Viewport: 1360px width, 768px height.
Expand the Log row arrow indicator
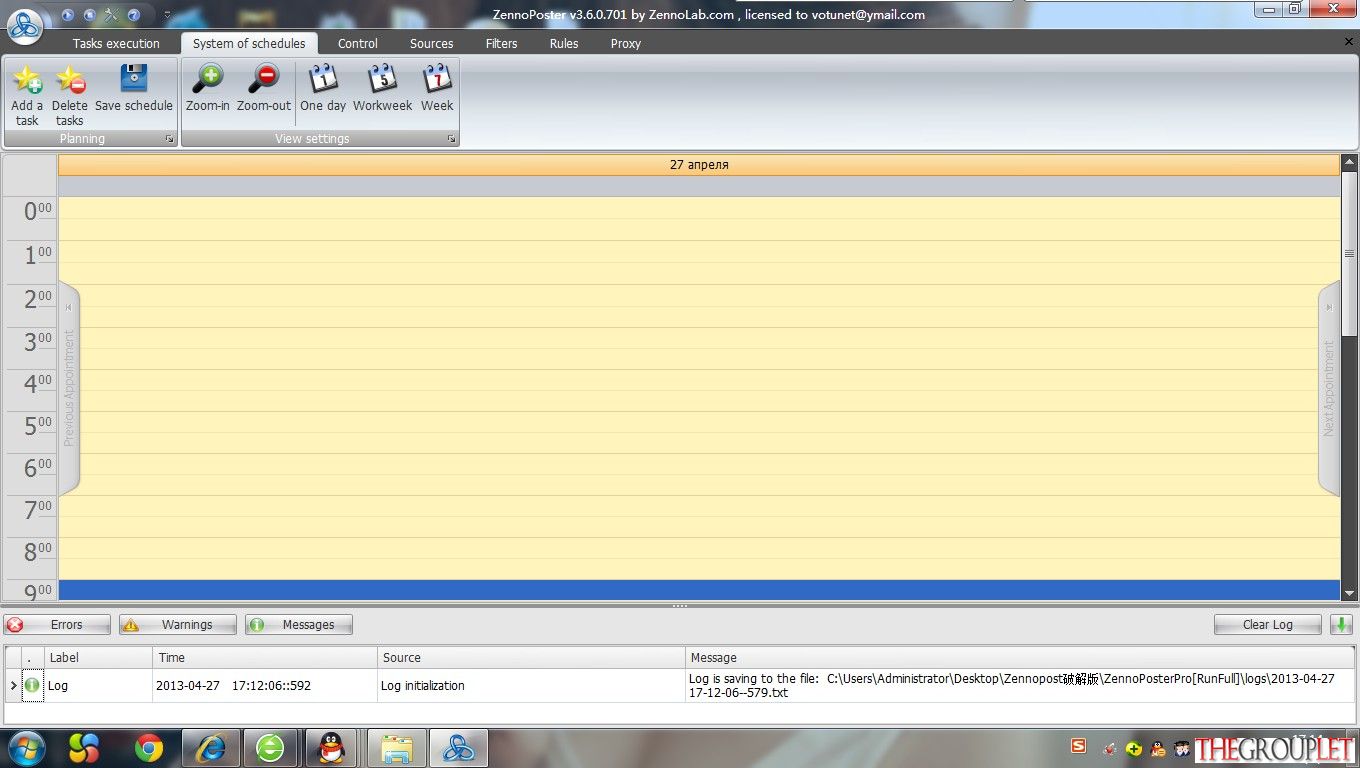click(13, 686)
